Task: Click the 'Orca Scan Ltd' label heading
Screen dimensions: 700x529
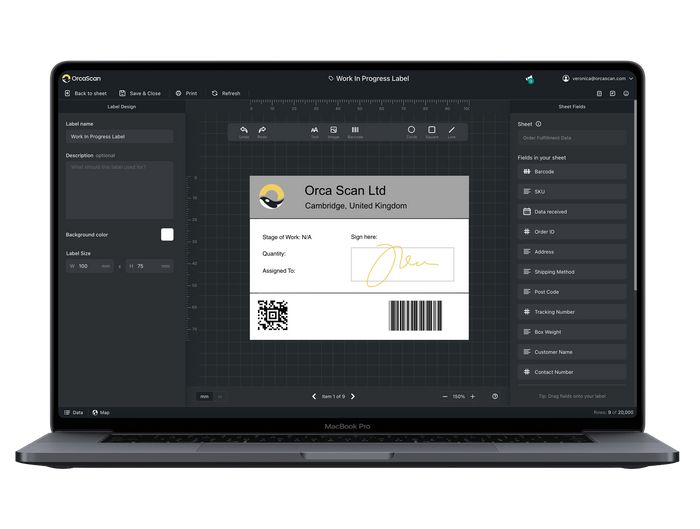Action: (345, 191)
